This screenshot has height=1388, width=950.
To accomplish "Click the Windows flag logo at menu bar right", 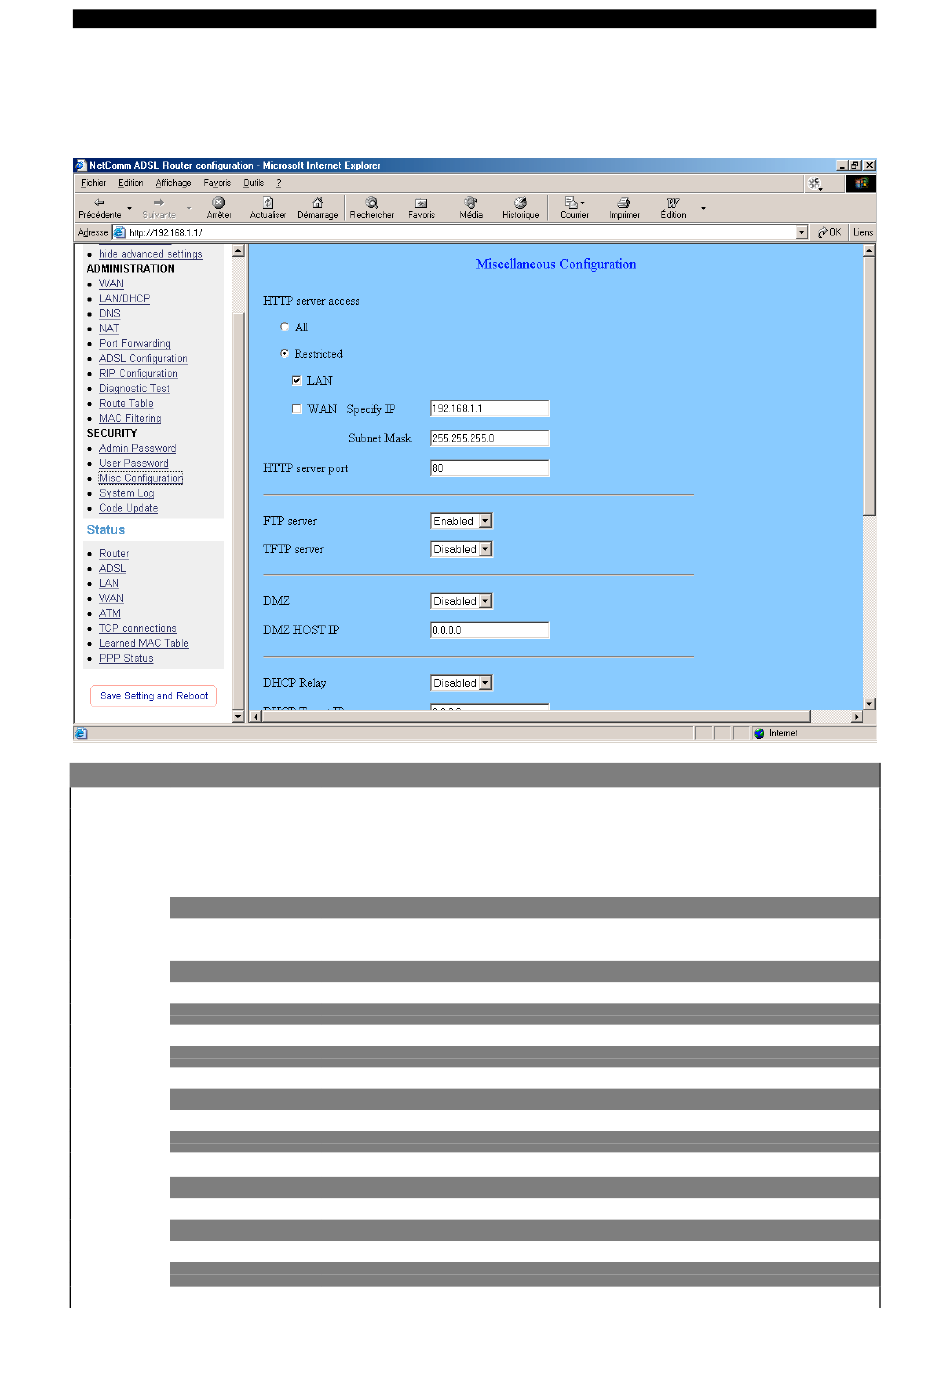I will pos(860,183).
